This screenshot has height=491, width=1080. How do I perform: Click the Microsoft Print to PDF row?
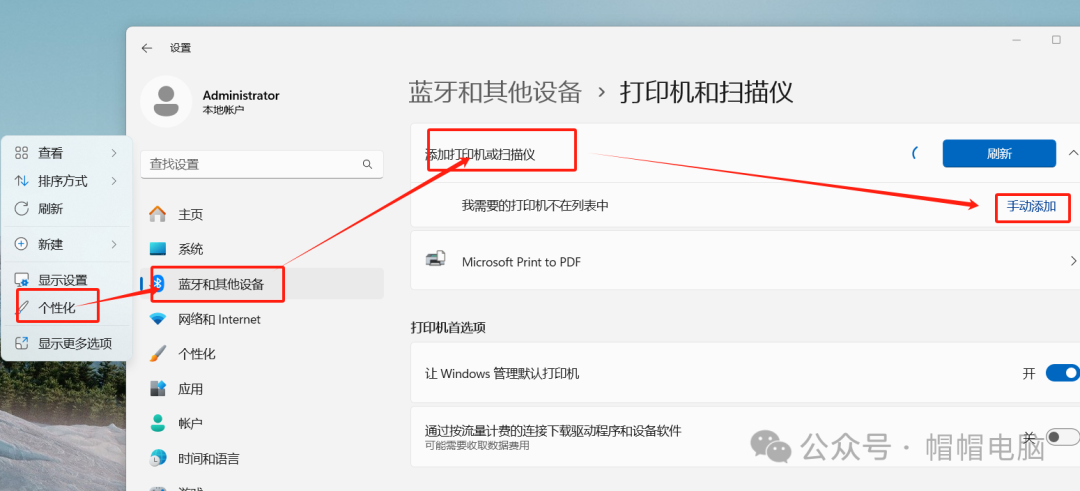coord(745,261)
